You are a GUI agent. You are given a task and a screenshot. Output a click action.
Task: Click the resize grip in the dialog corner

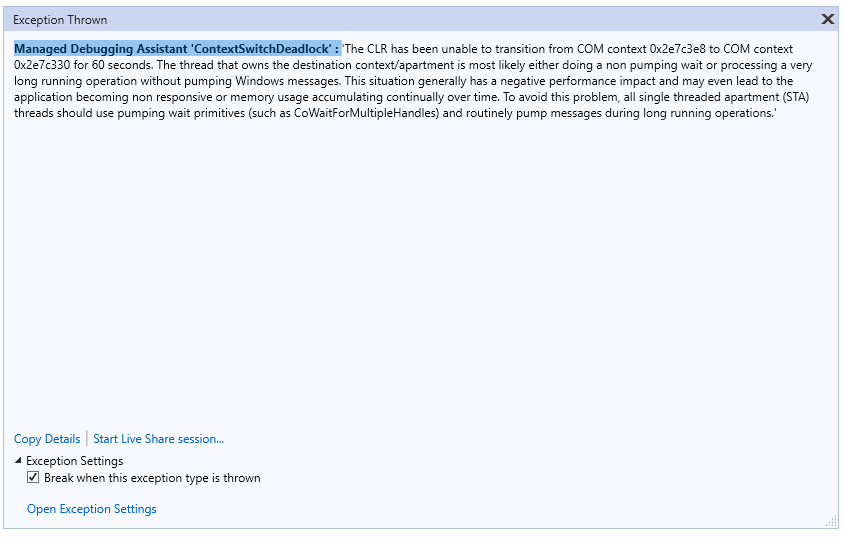pyautogui.click(x=832, y=521)
